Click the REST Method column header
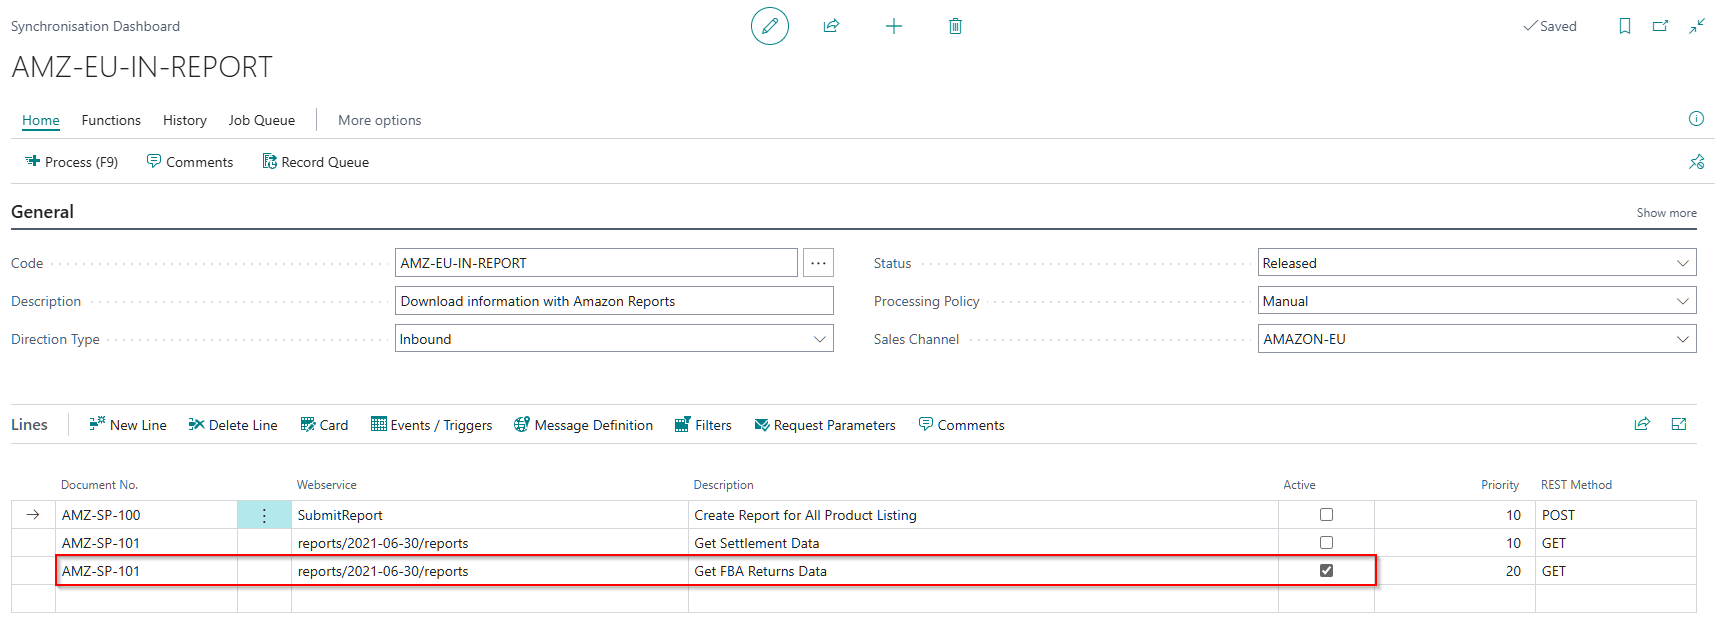1722x622 pixels. pos(1576,485)
